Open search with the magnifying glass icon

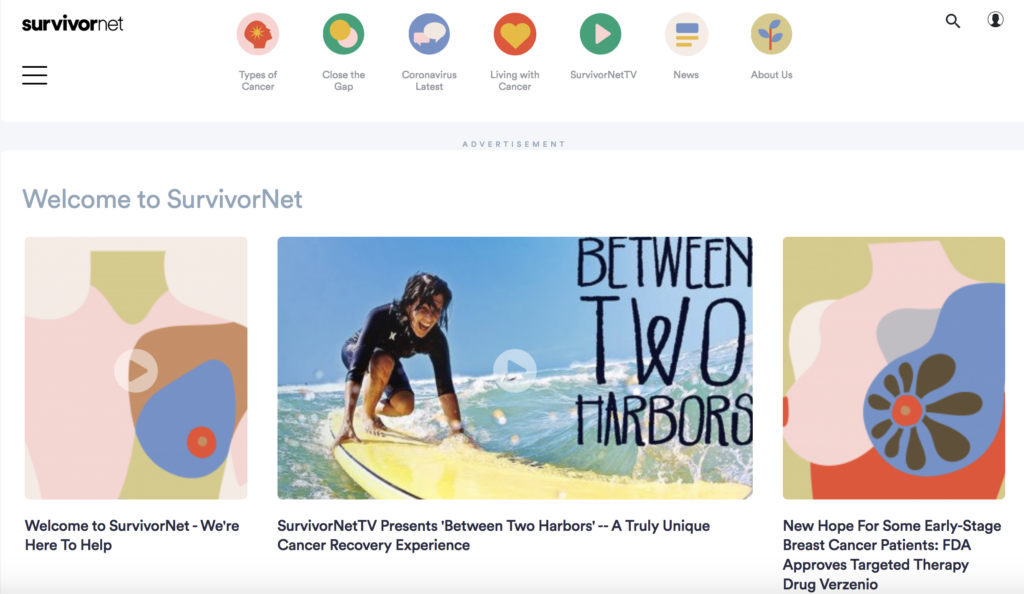coord(953,21)
